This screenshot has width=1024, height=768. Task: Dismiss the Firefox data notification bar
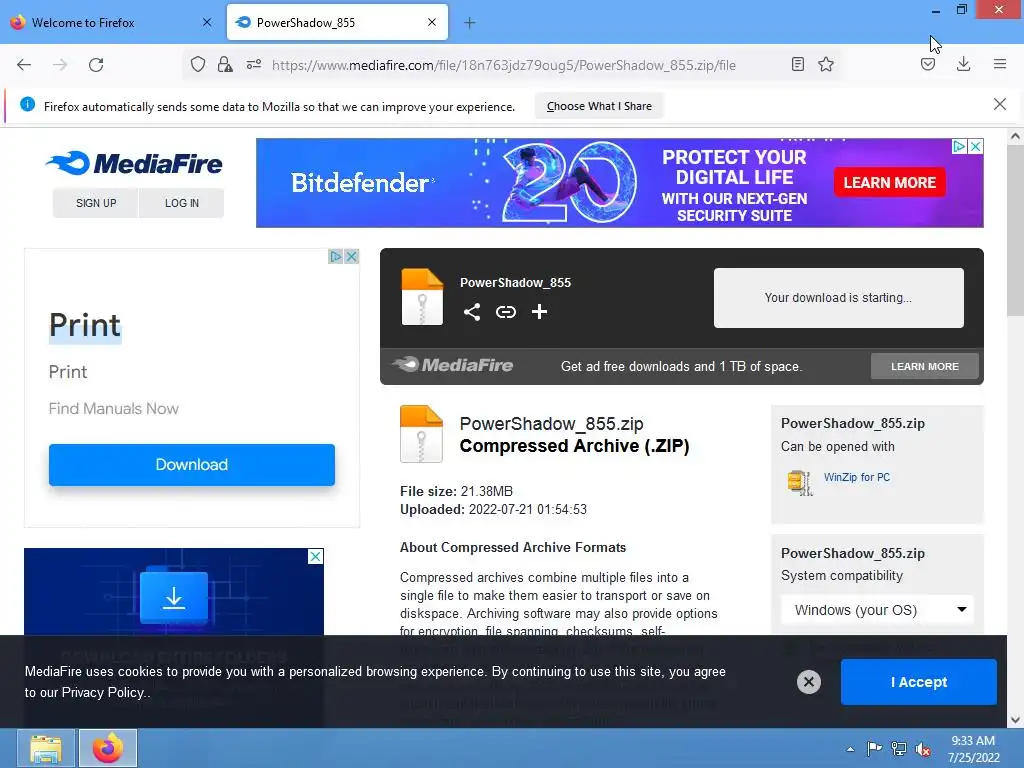click(1000, 104)
